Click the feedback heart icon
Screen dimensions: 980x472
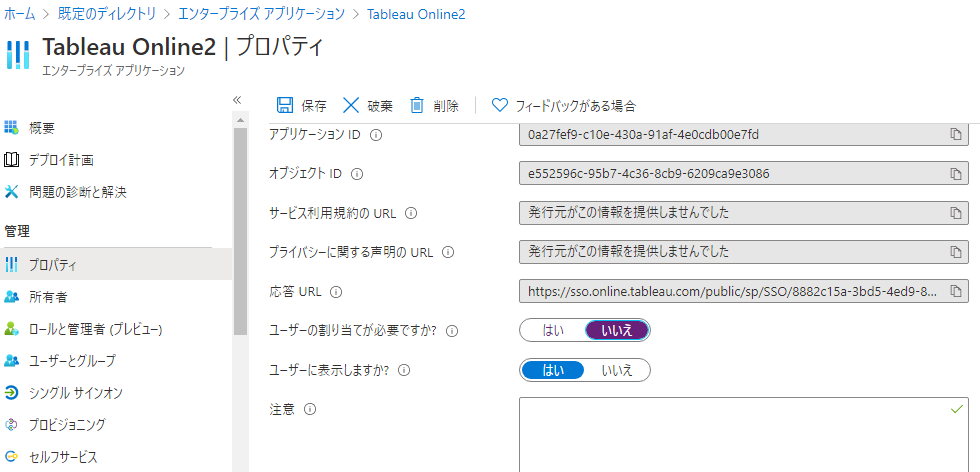tap(499, 105)
